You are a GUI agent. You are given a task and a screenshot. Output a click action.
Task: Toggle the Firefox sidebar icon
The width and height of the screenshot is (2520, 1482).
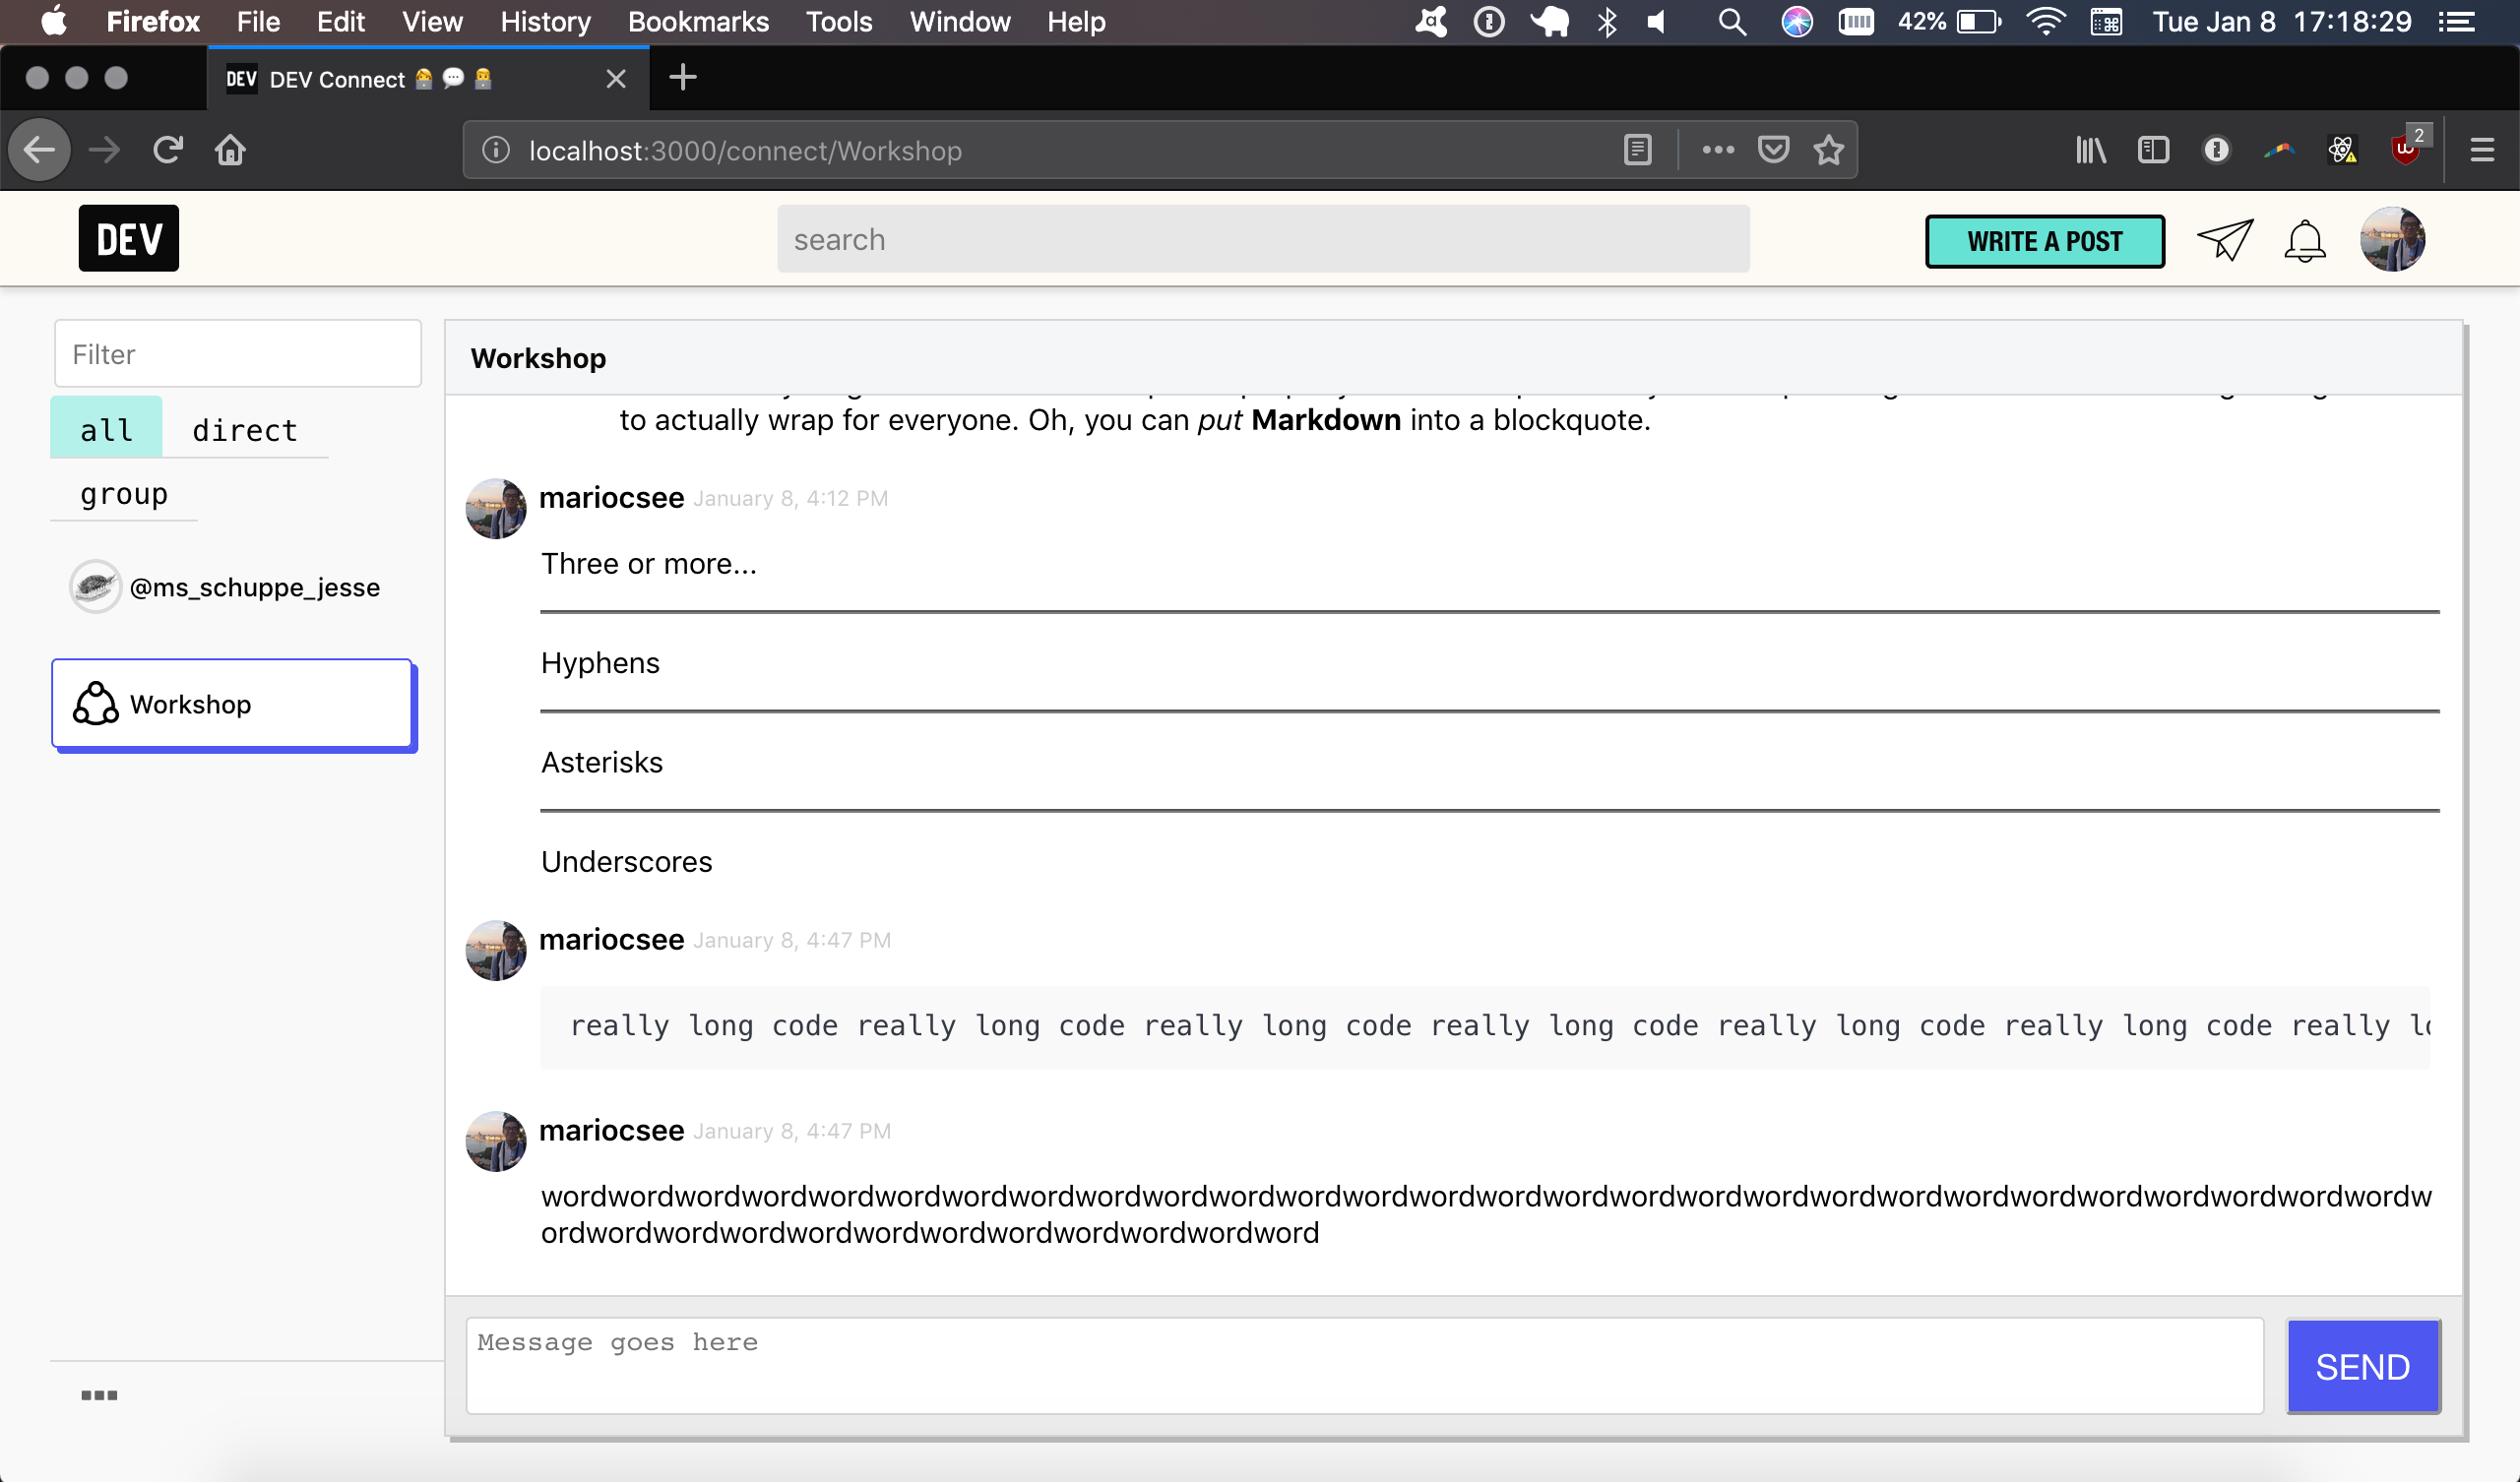point(2152,150)
